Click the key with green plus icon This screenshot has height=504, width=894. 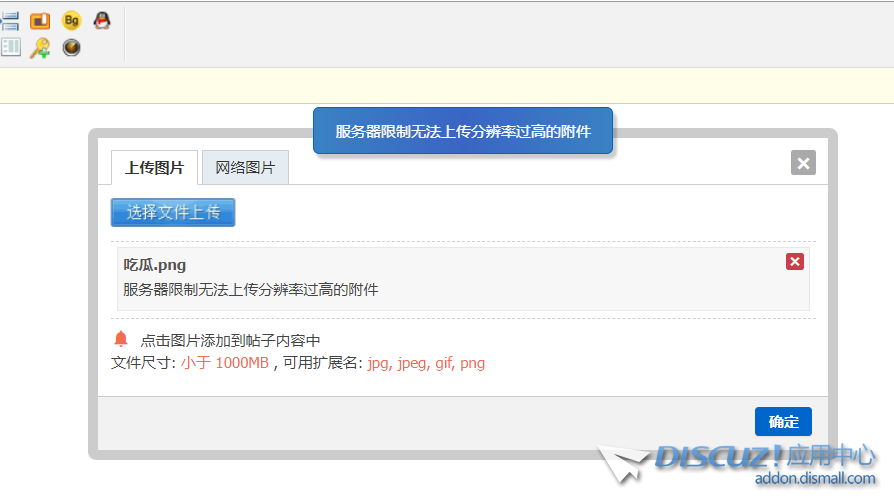click(40, 48)
